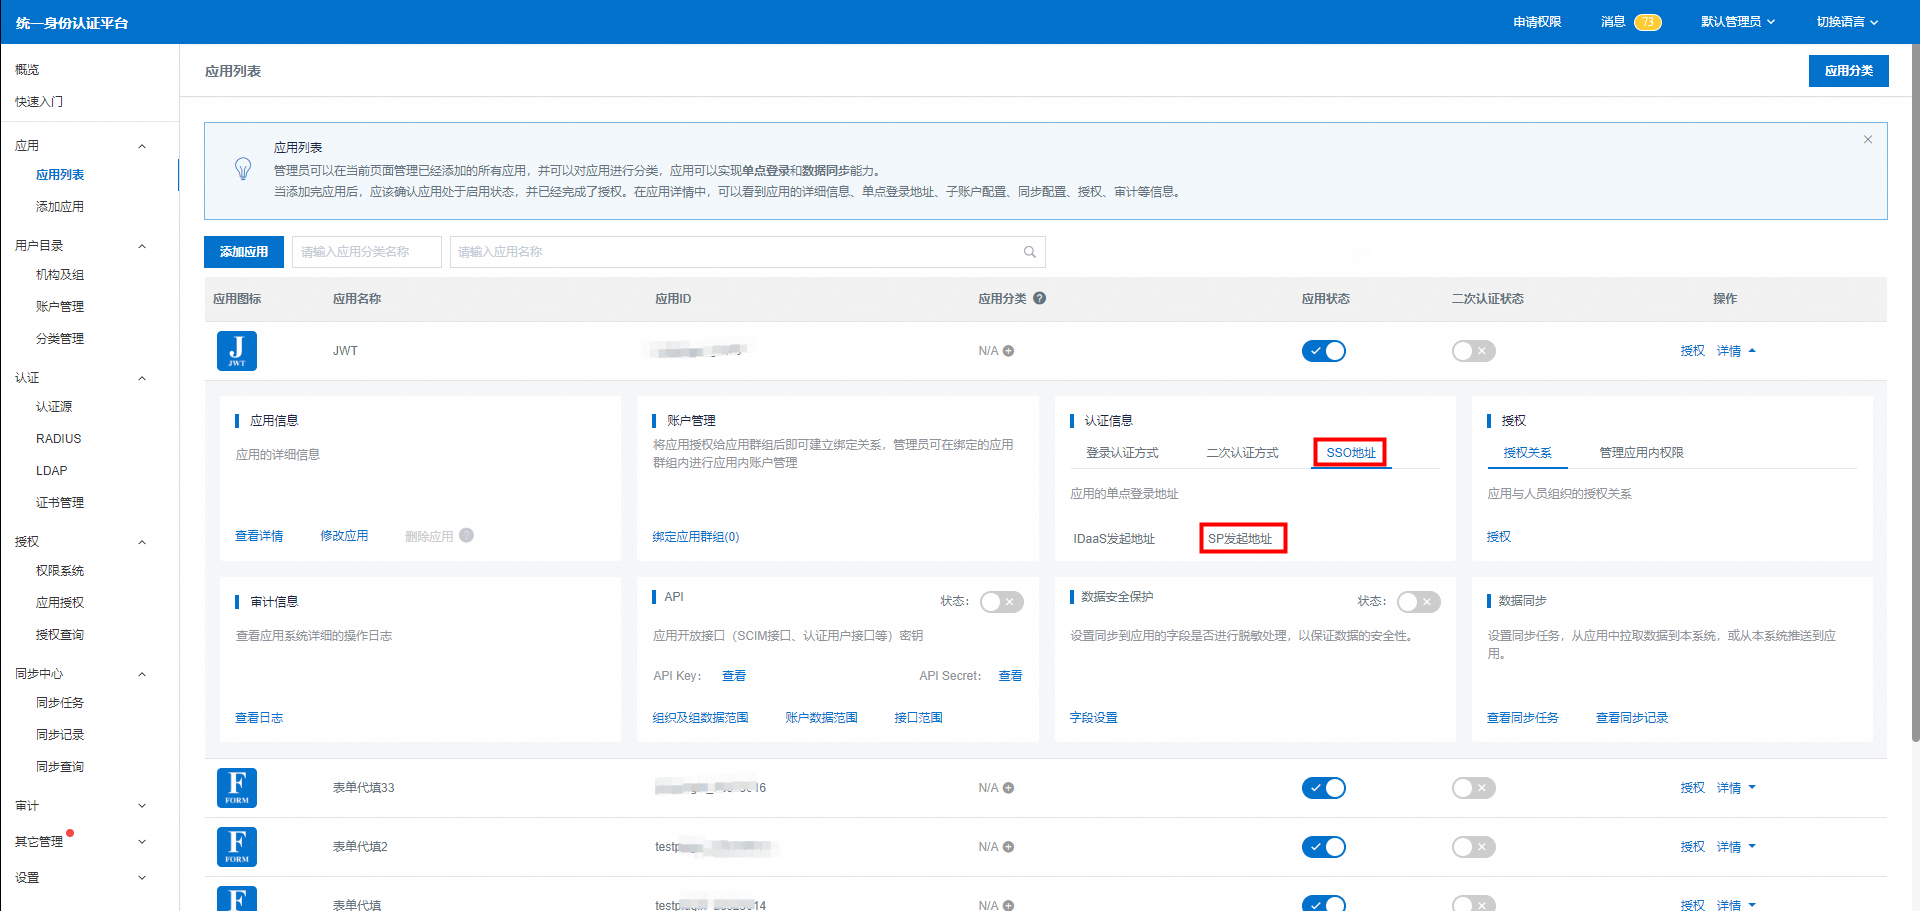Screen dimensions: 1920x911
Task: Open the 切换语言 language dropdown
Action: pyautogui.click(x=1847, y=22)
